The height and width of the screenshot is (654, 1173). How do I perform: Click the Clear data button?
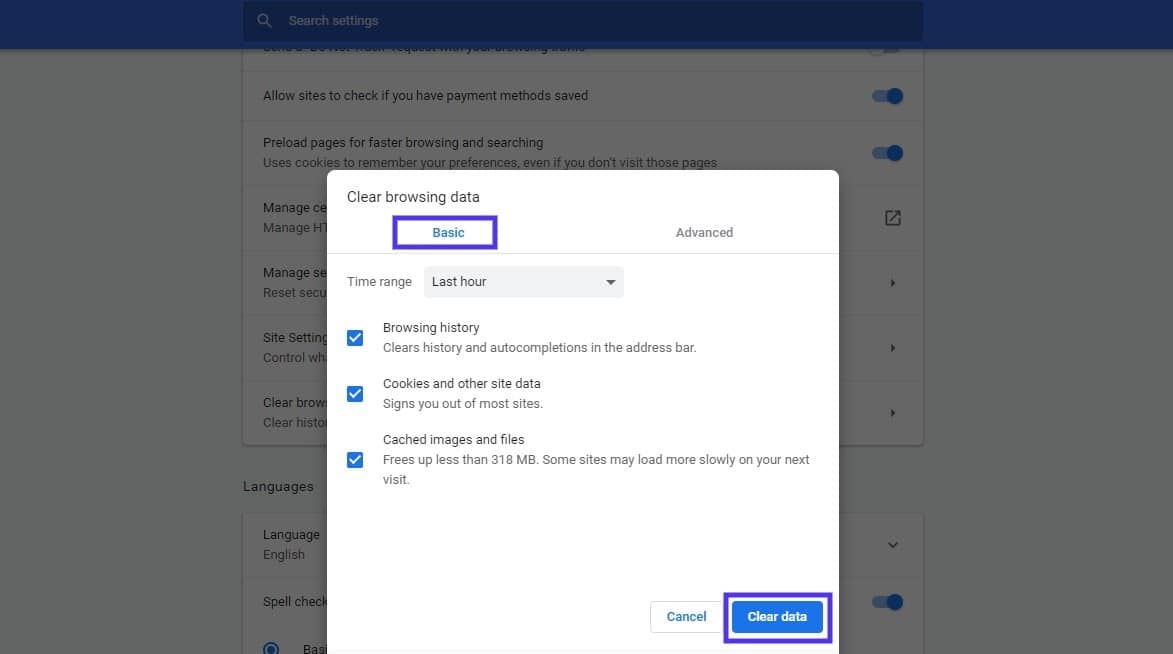tap(777, 617)
